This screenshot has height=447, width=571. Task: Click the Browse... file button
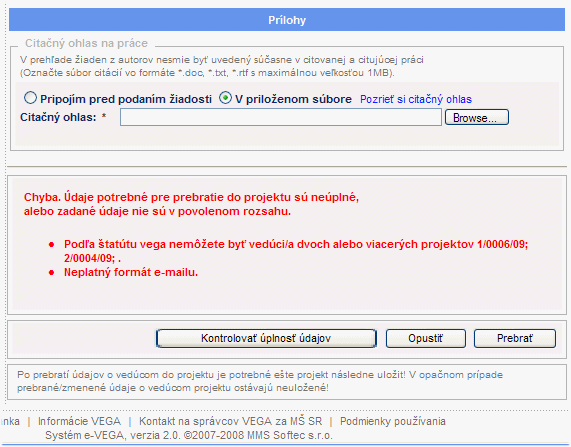476,117
